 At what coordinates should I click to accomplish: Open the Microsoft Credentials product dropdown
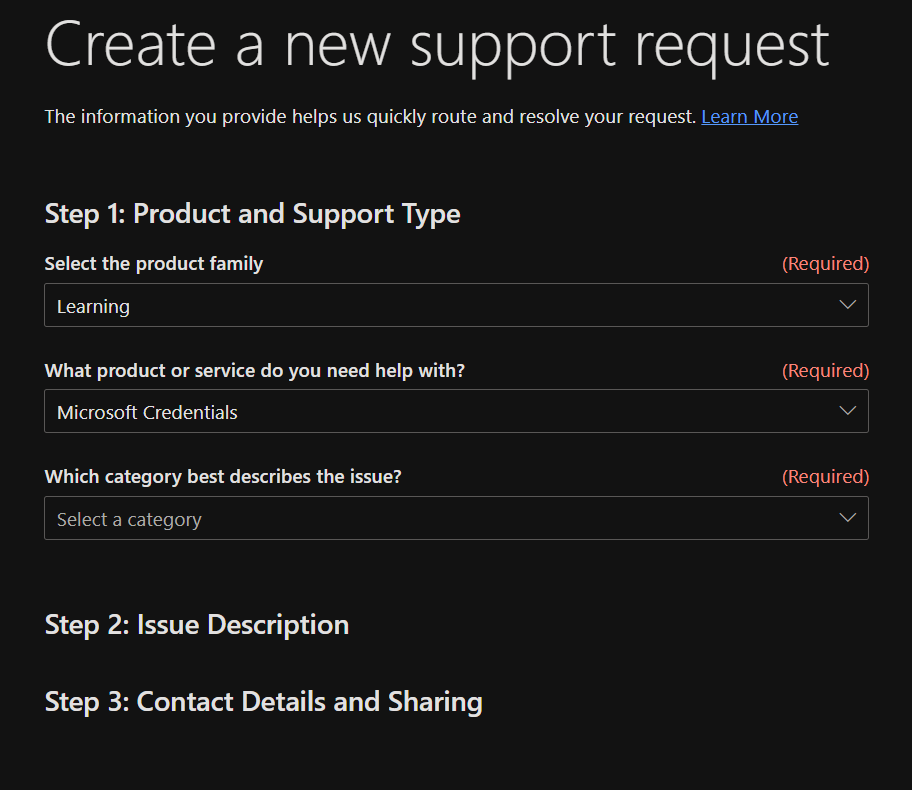[x=456, y=411]
